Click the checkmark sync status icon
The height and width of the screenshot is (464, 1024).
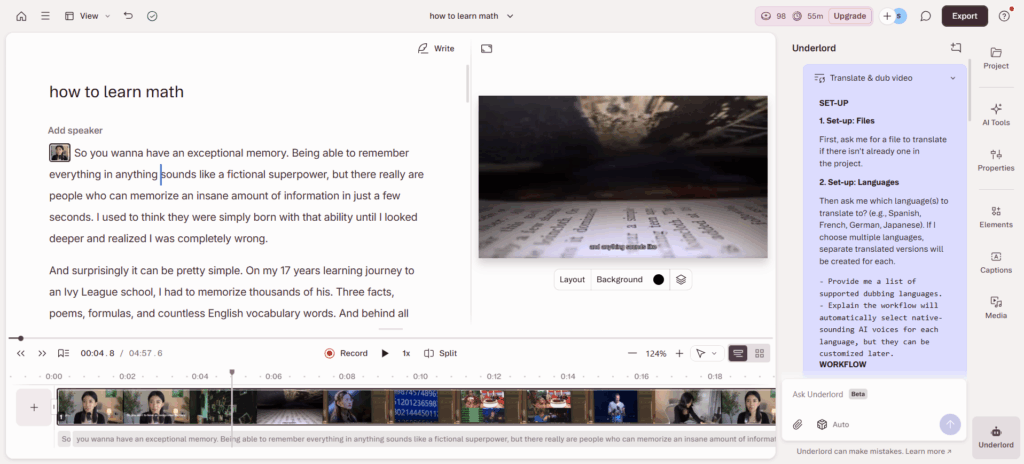152,16
